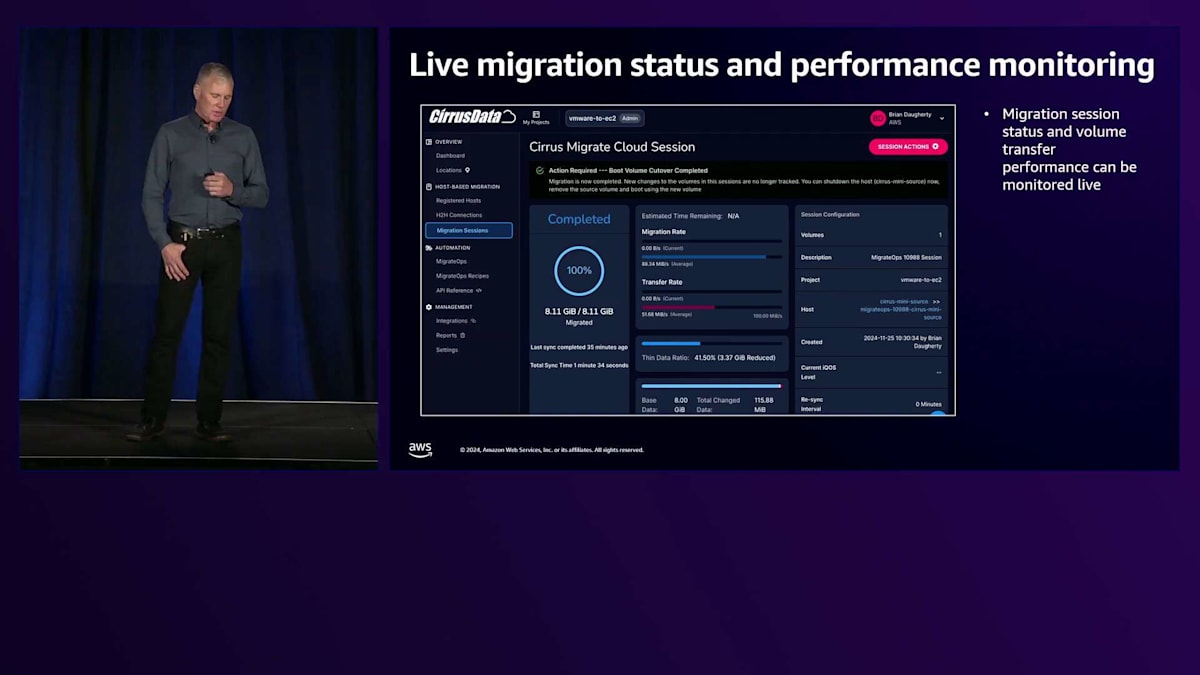The width and height of the screenshot is (1200, 675).
Task: Open MigrateOps Recipes page
Action: 462,276
